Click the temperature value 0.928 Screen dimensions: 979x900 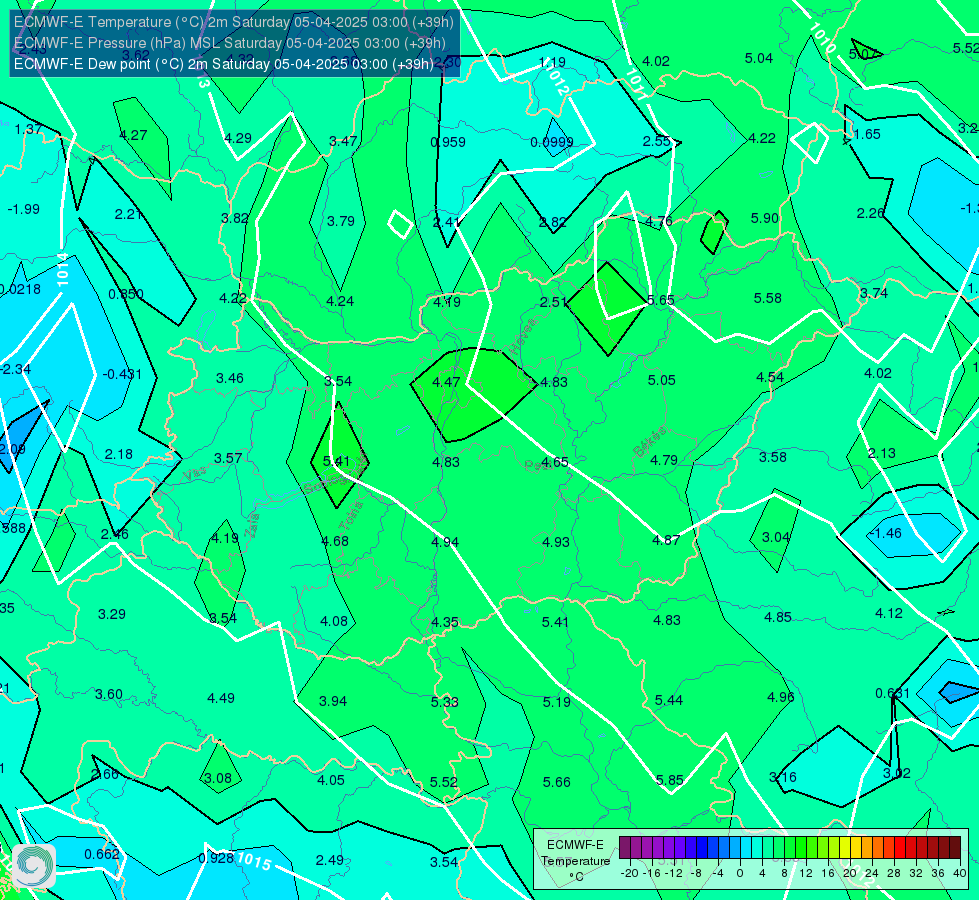(217, 858)
